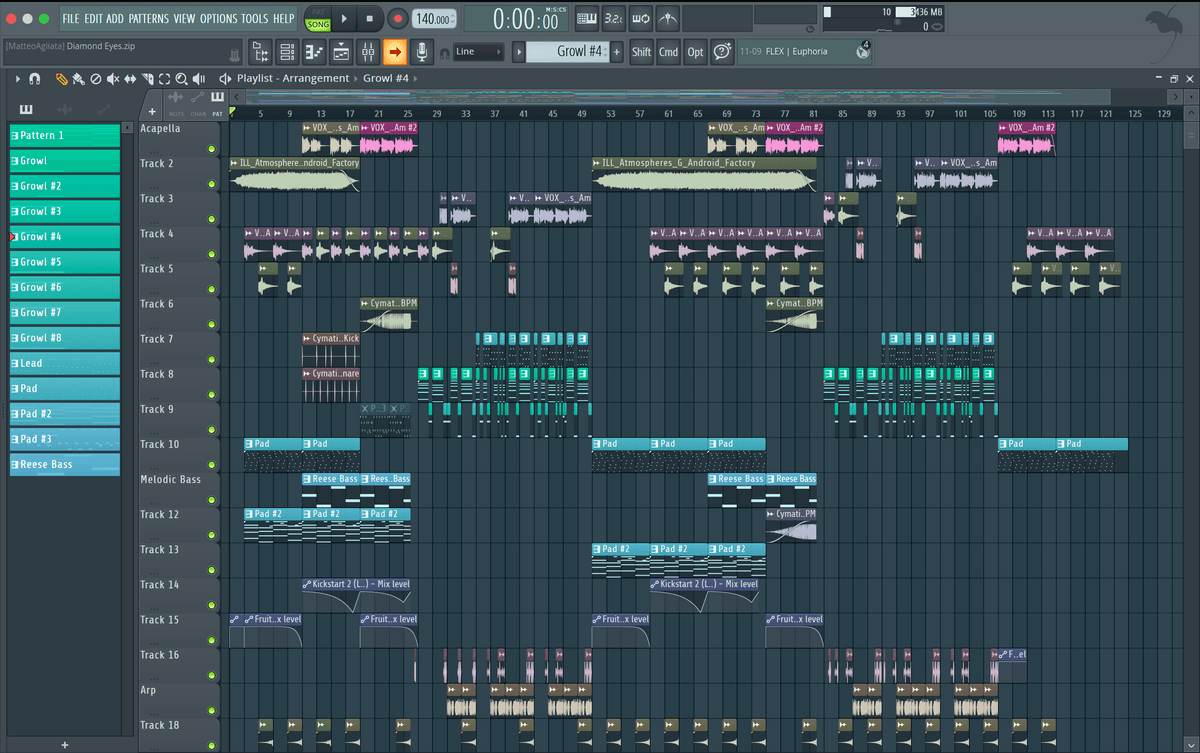Open the Growl #4 pattern name box

pos(567,51)
